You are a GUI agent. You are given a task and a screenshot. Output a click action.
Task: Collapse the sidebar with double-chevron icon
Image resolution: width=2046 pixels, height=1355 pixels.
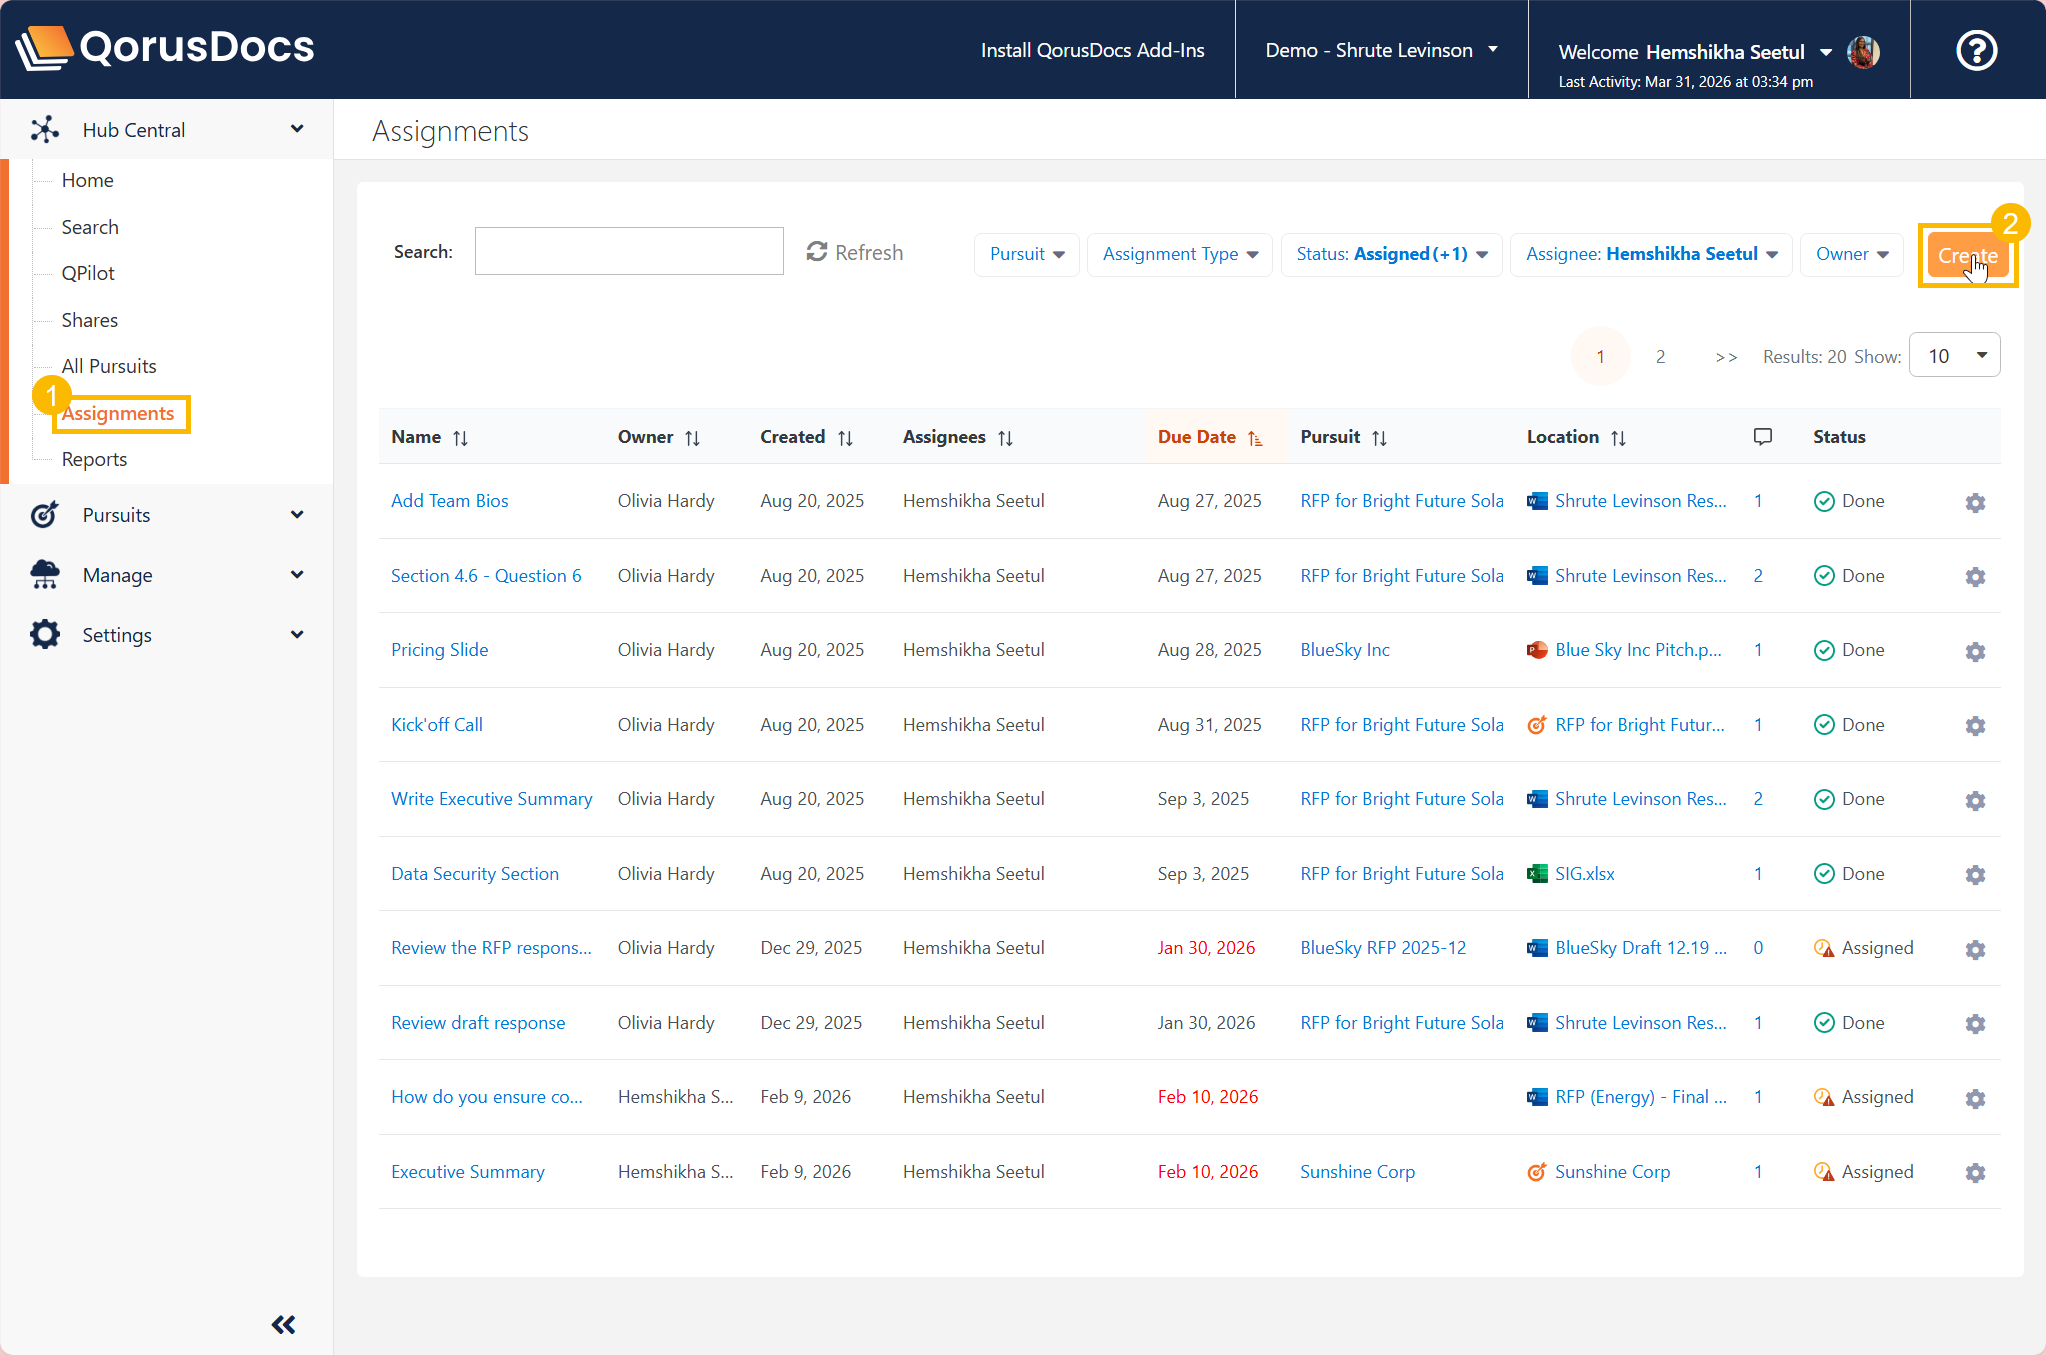(283, 1325)
